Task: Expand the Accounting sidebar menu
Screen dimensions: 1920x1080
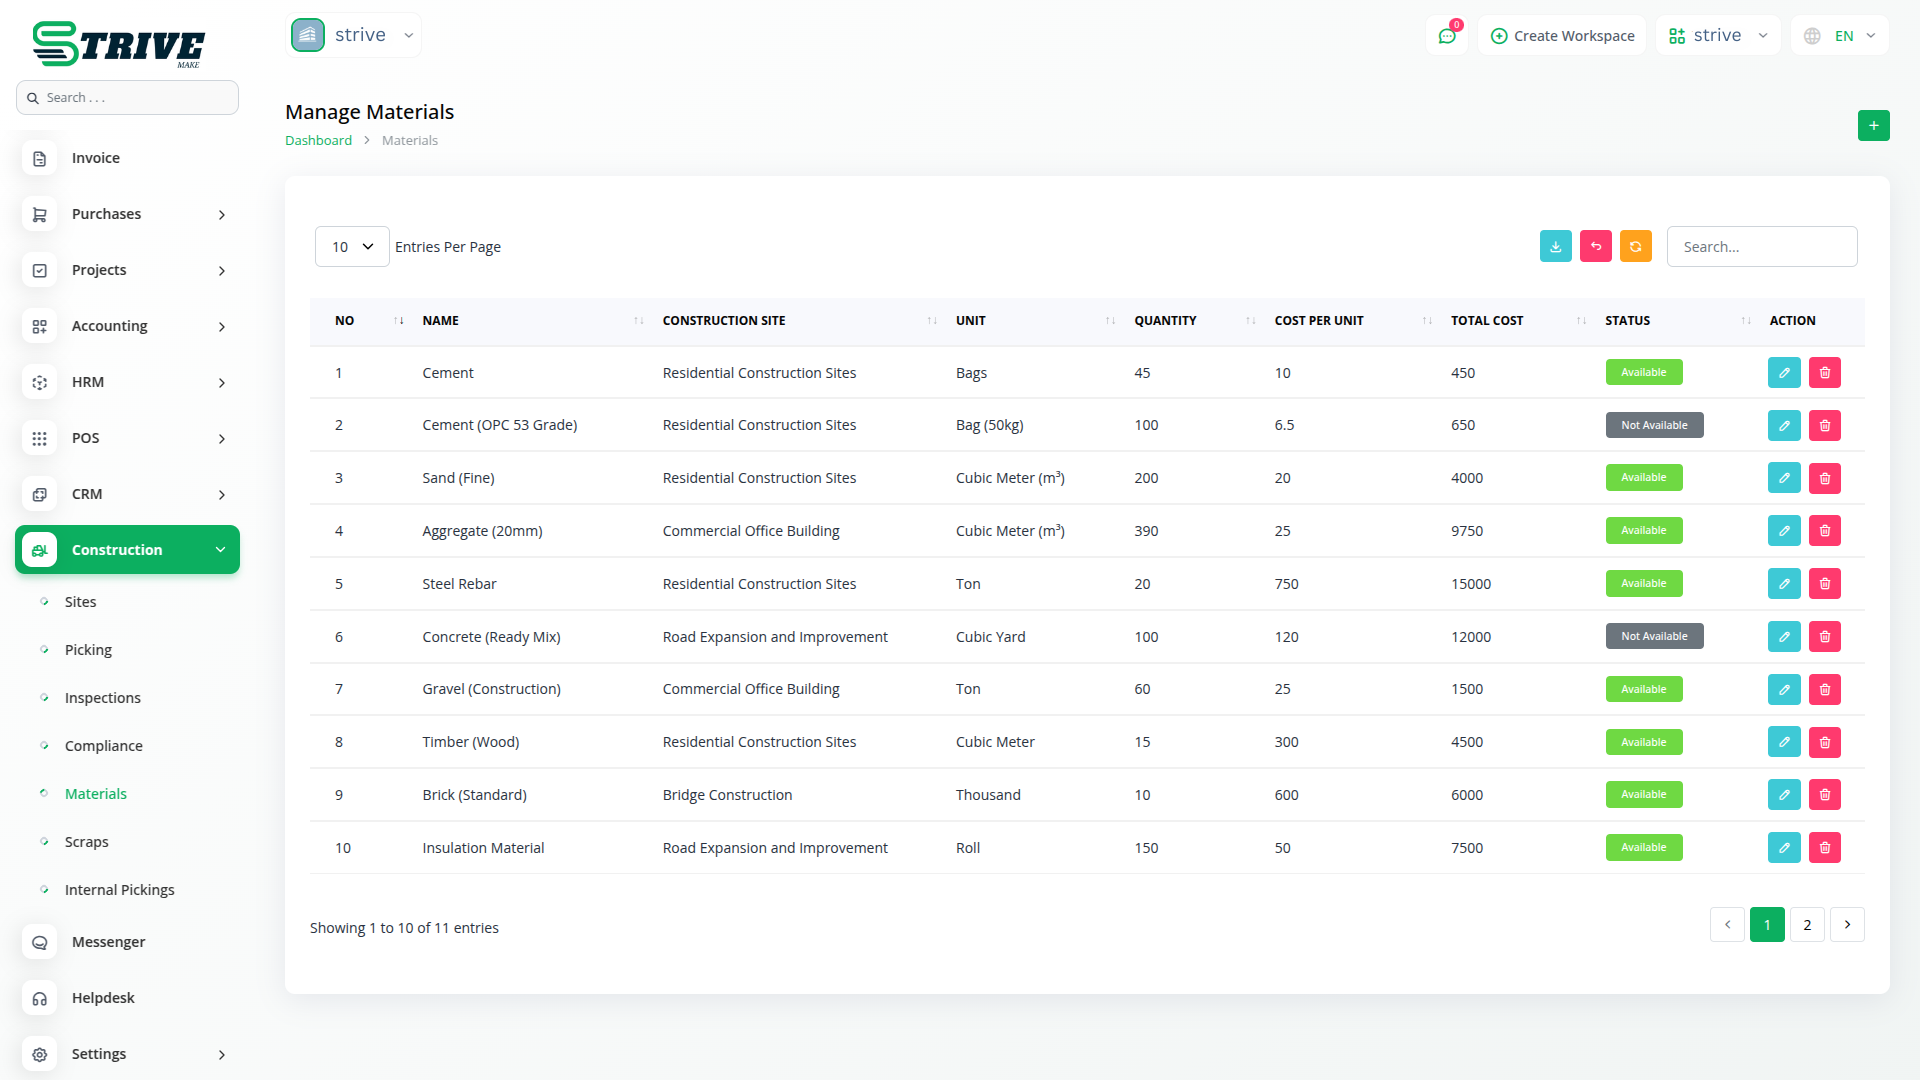Action: [127, 326]
